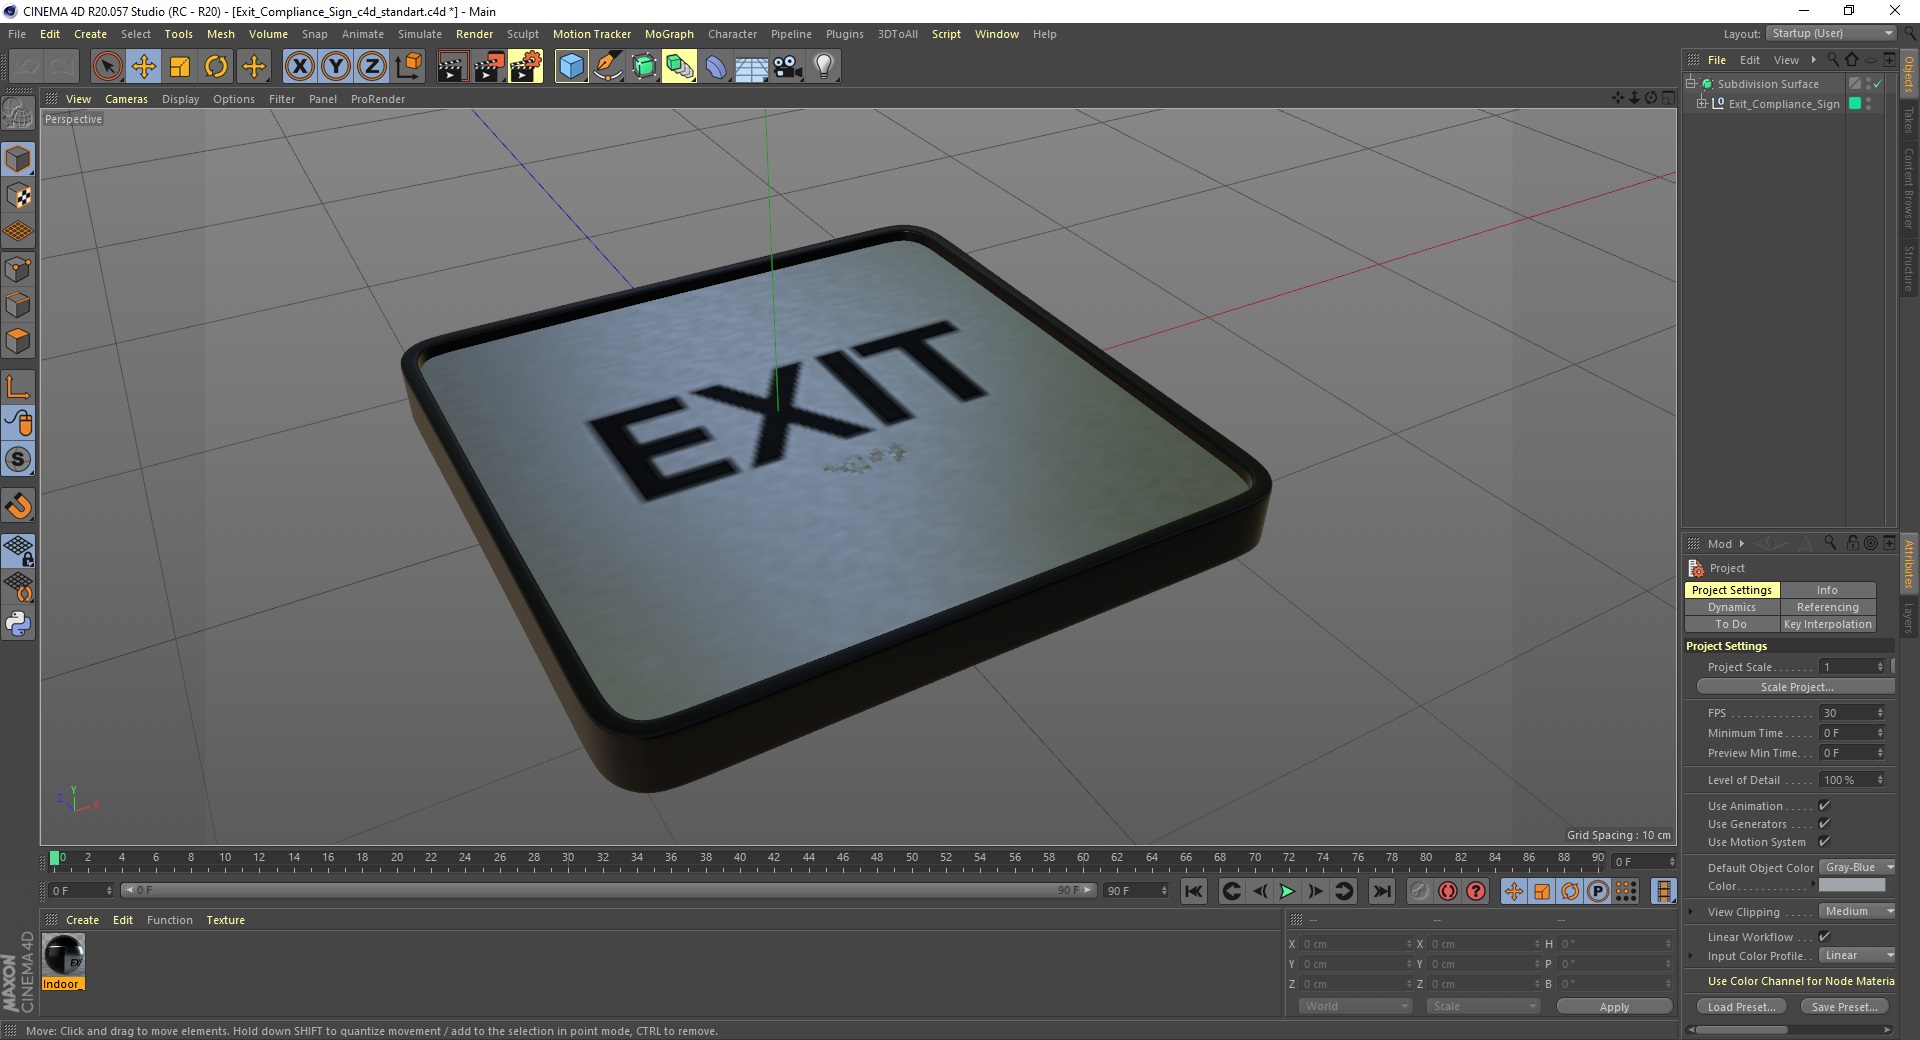Open the deformer objects palette

coord(716,67)
